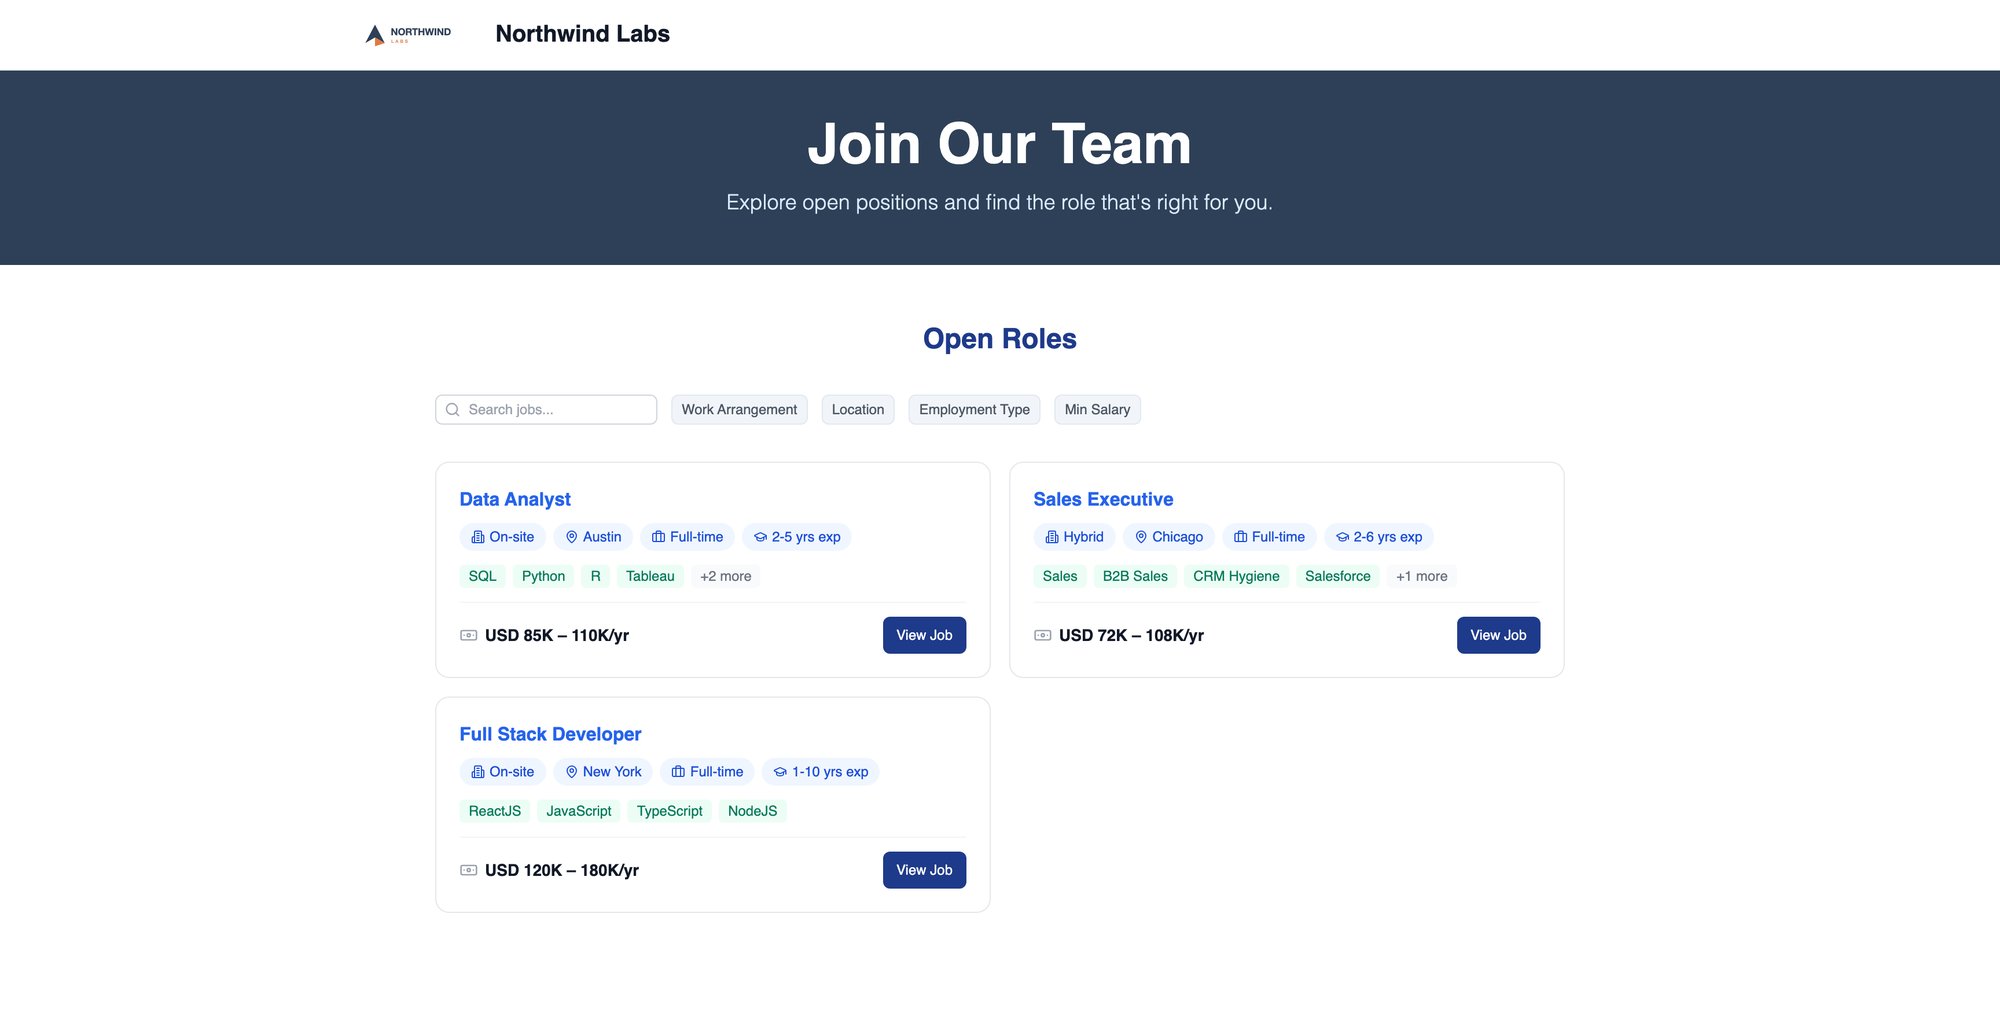View the Sales Executive job
The width and height of the screenshot is (2000, 1024).
(1498, 635)
